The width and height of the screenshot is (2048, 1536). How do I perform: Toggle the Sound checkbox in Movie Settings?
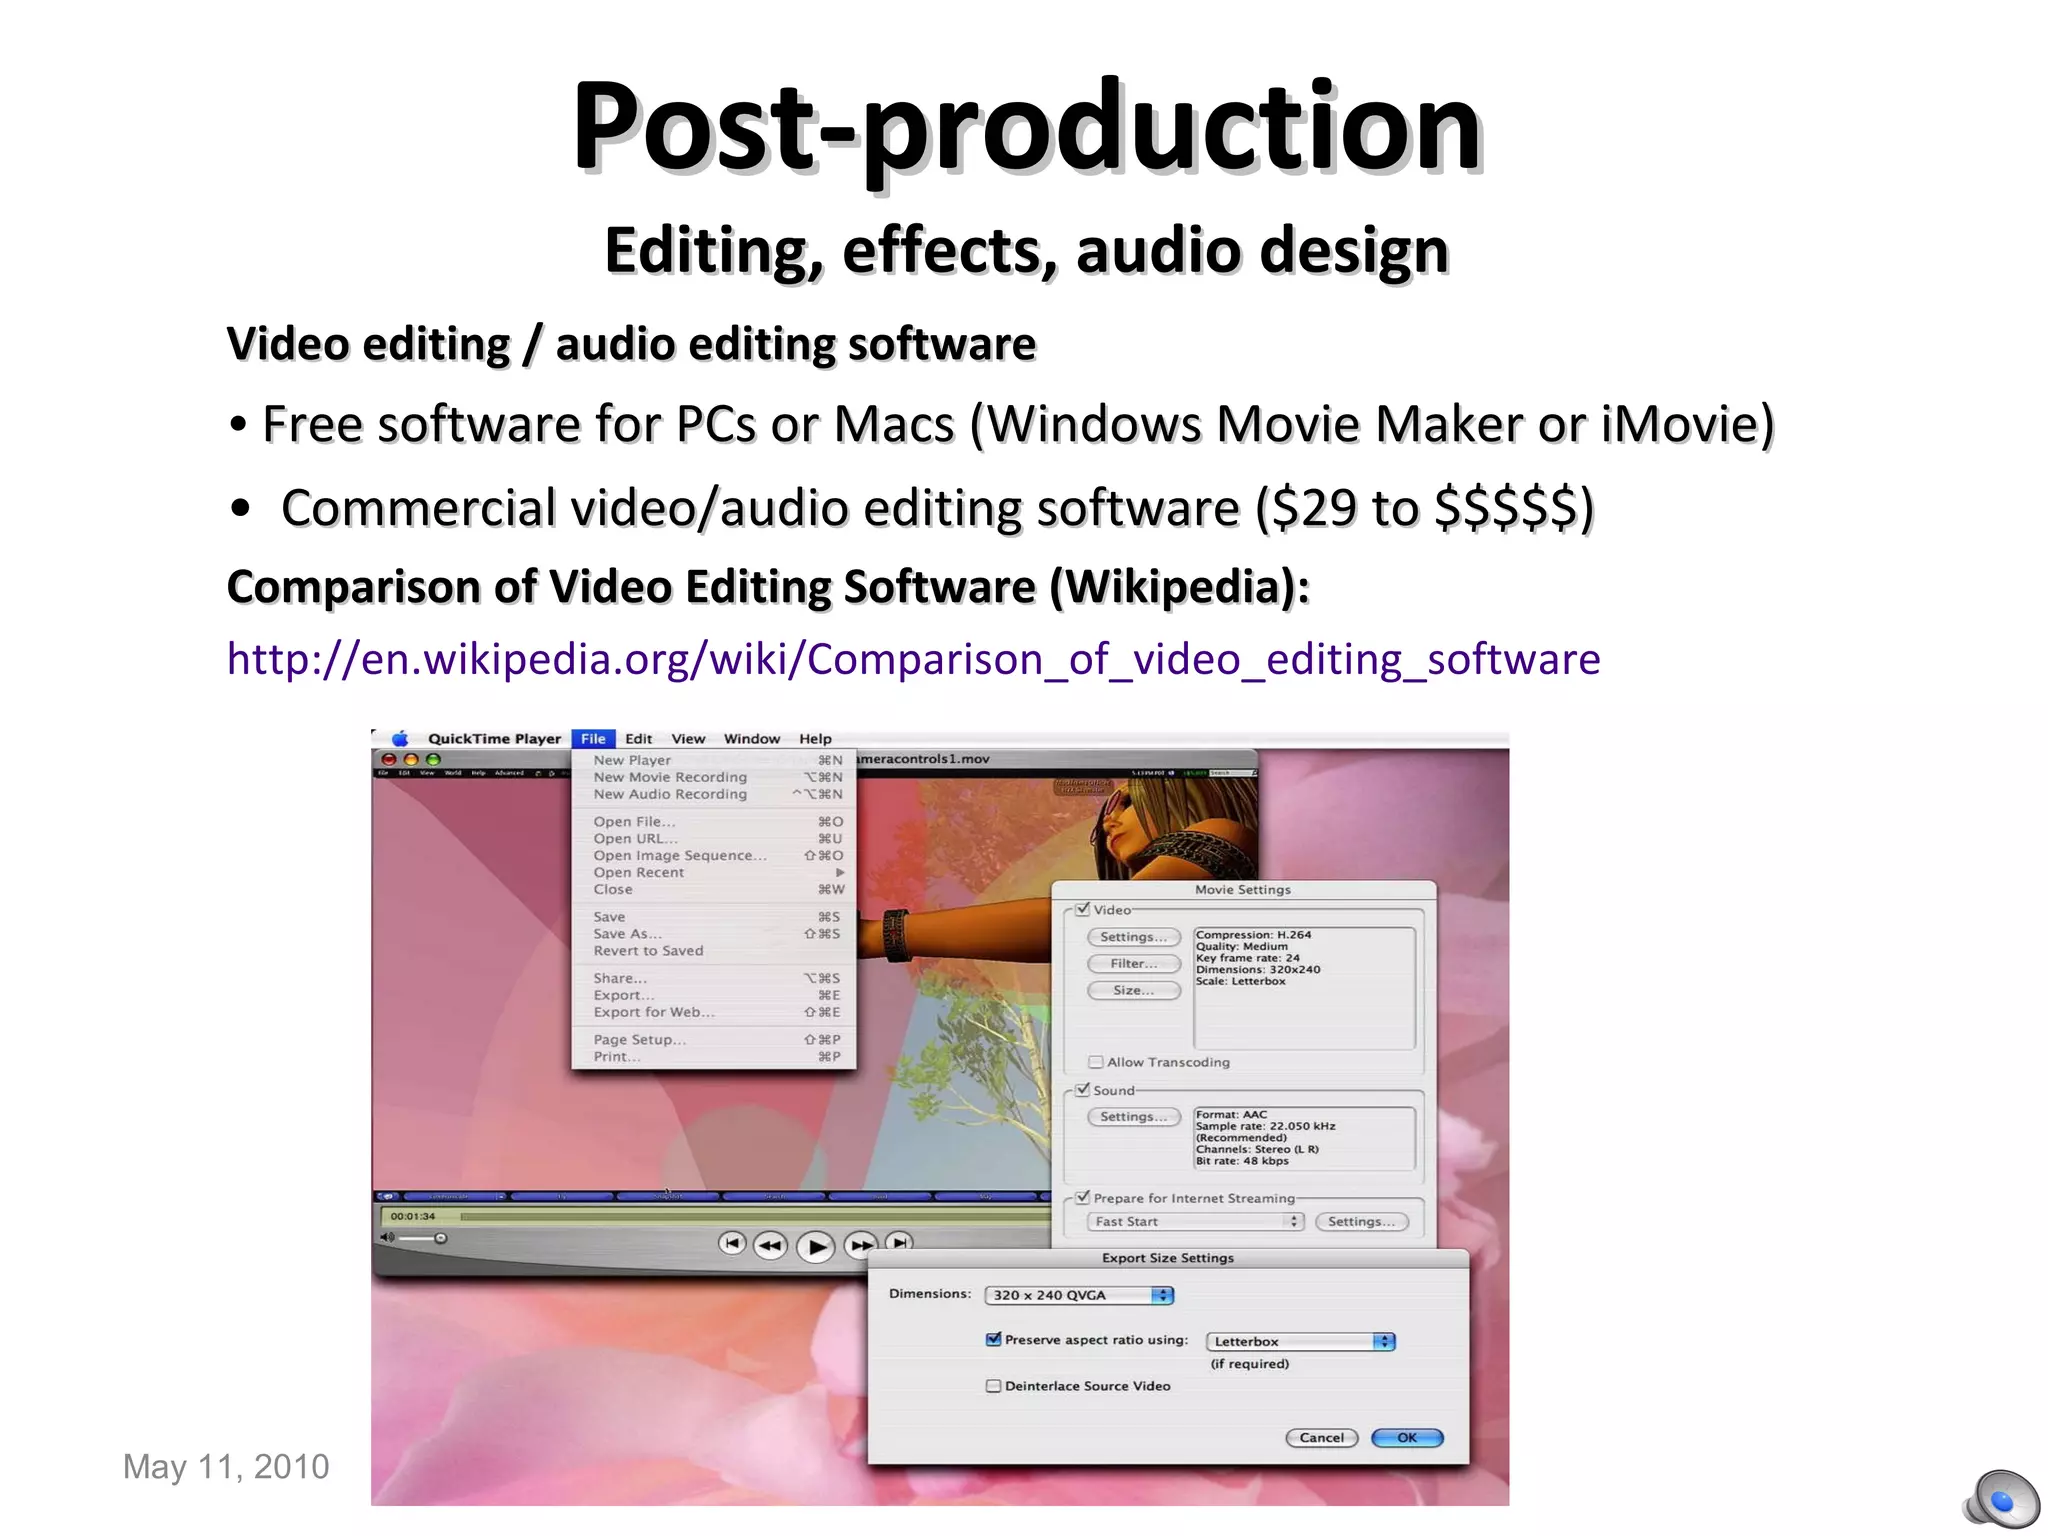click(x=1082, y=1089)
